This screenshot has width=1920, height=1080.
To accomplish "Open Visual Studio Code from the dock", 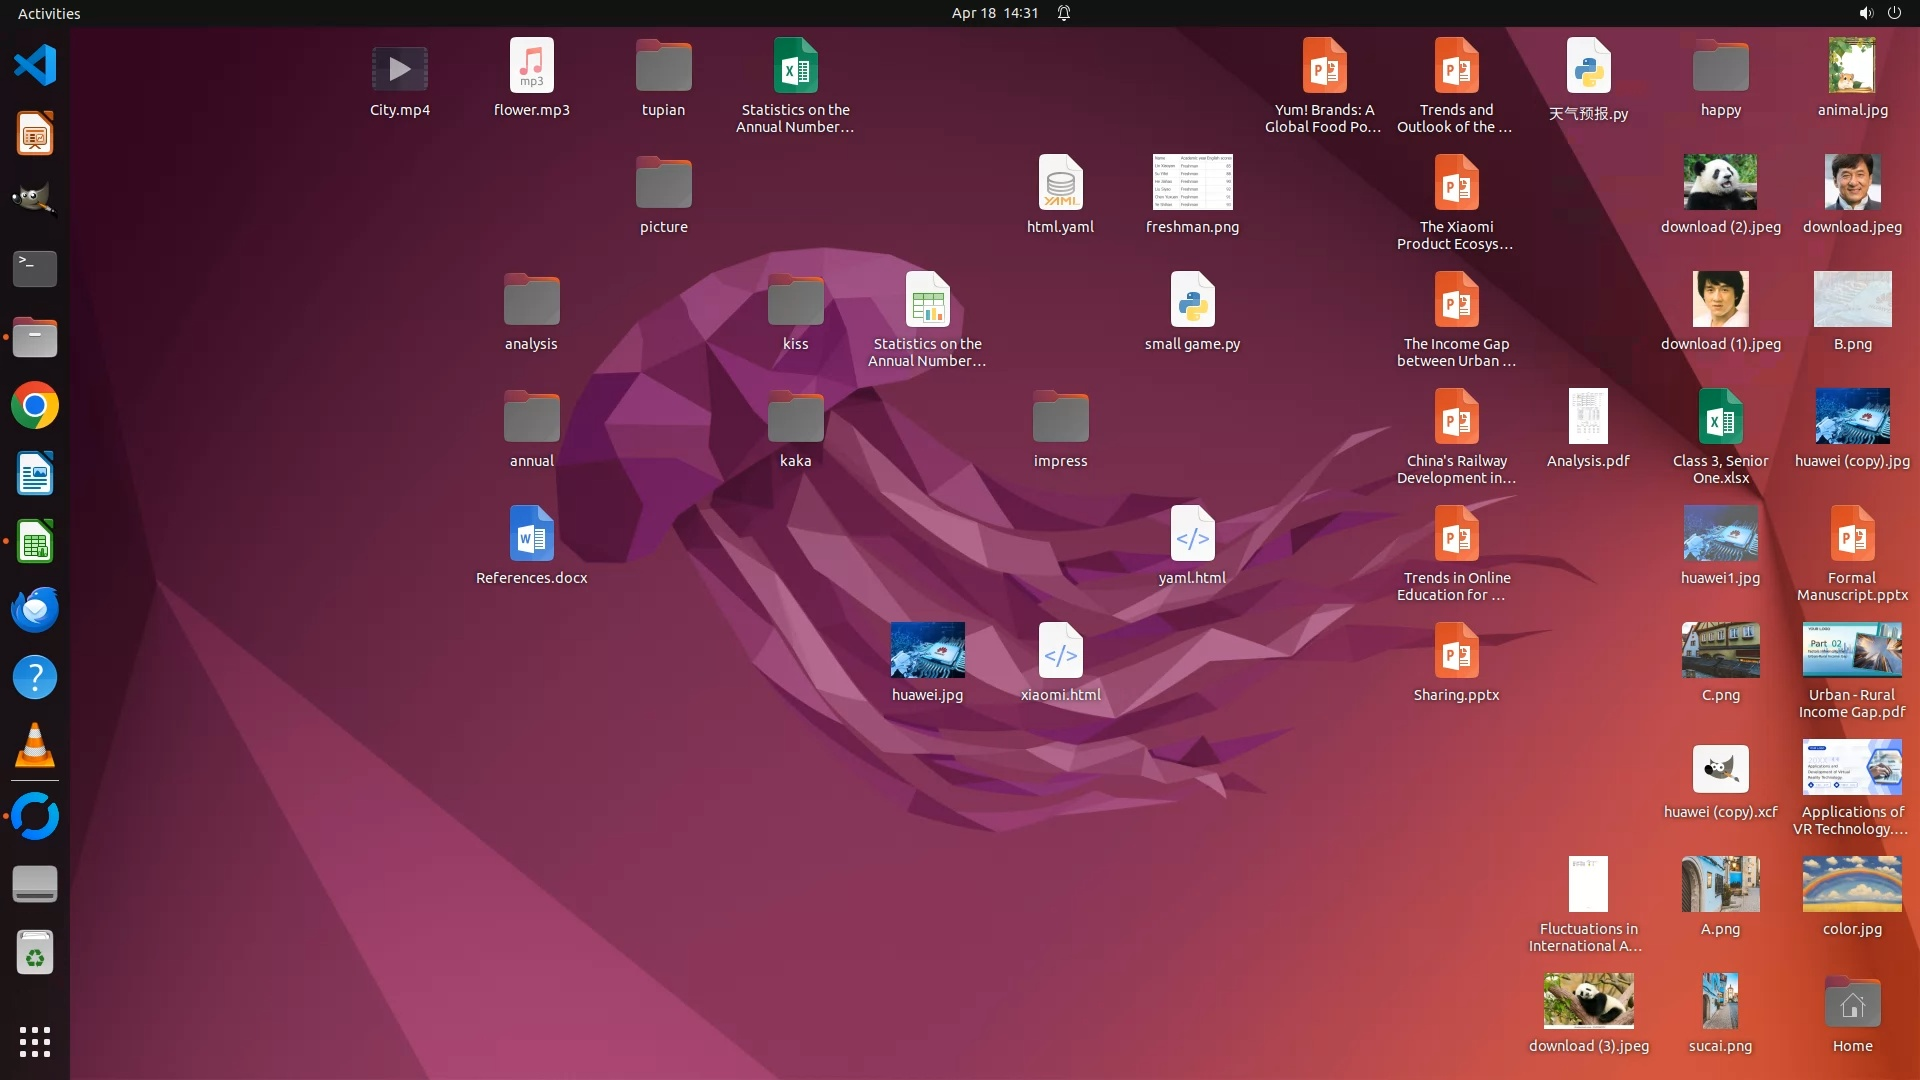I will pyautogui.click(x=35, y=66).
